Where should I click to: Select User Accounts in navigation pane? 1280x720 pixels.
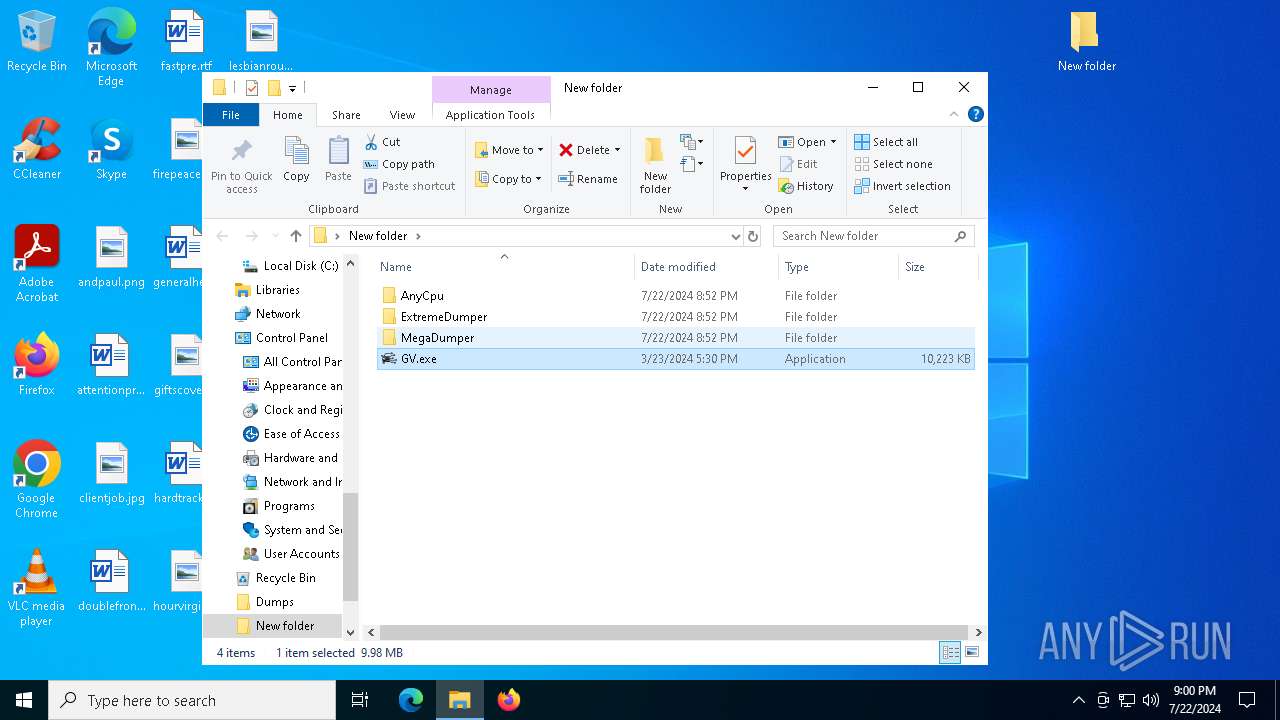[x=301, y=554]
